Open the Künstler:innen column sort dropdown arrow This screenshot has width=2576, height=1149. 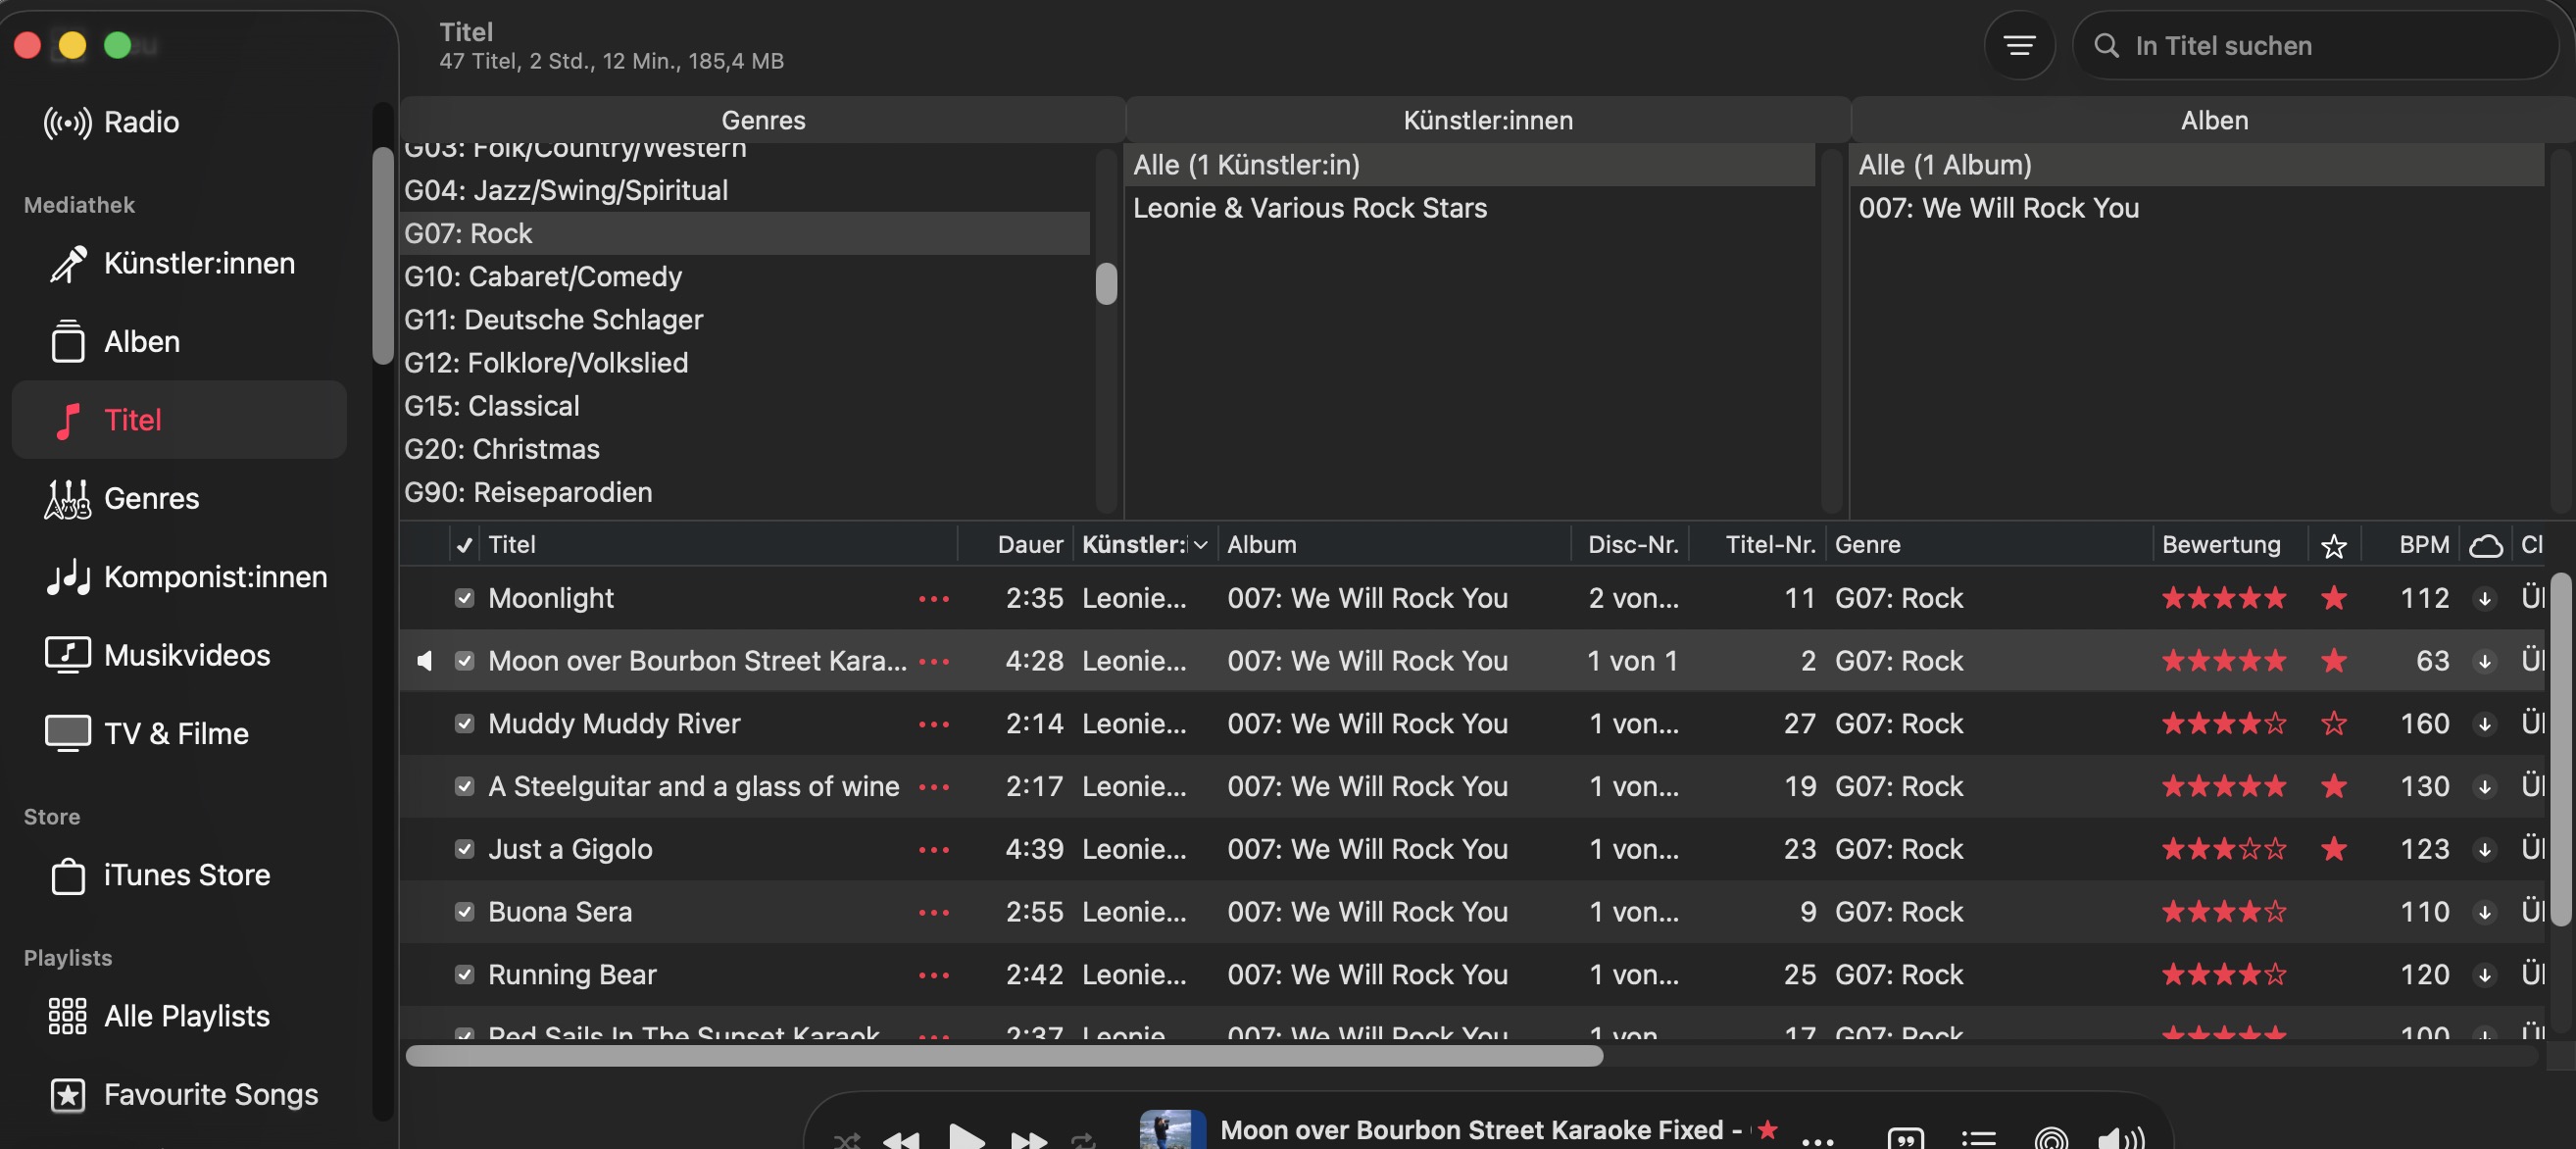(1200, 545)
